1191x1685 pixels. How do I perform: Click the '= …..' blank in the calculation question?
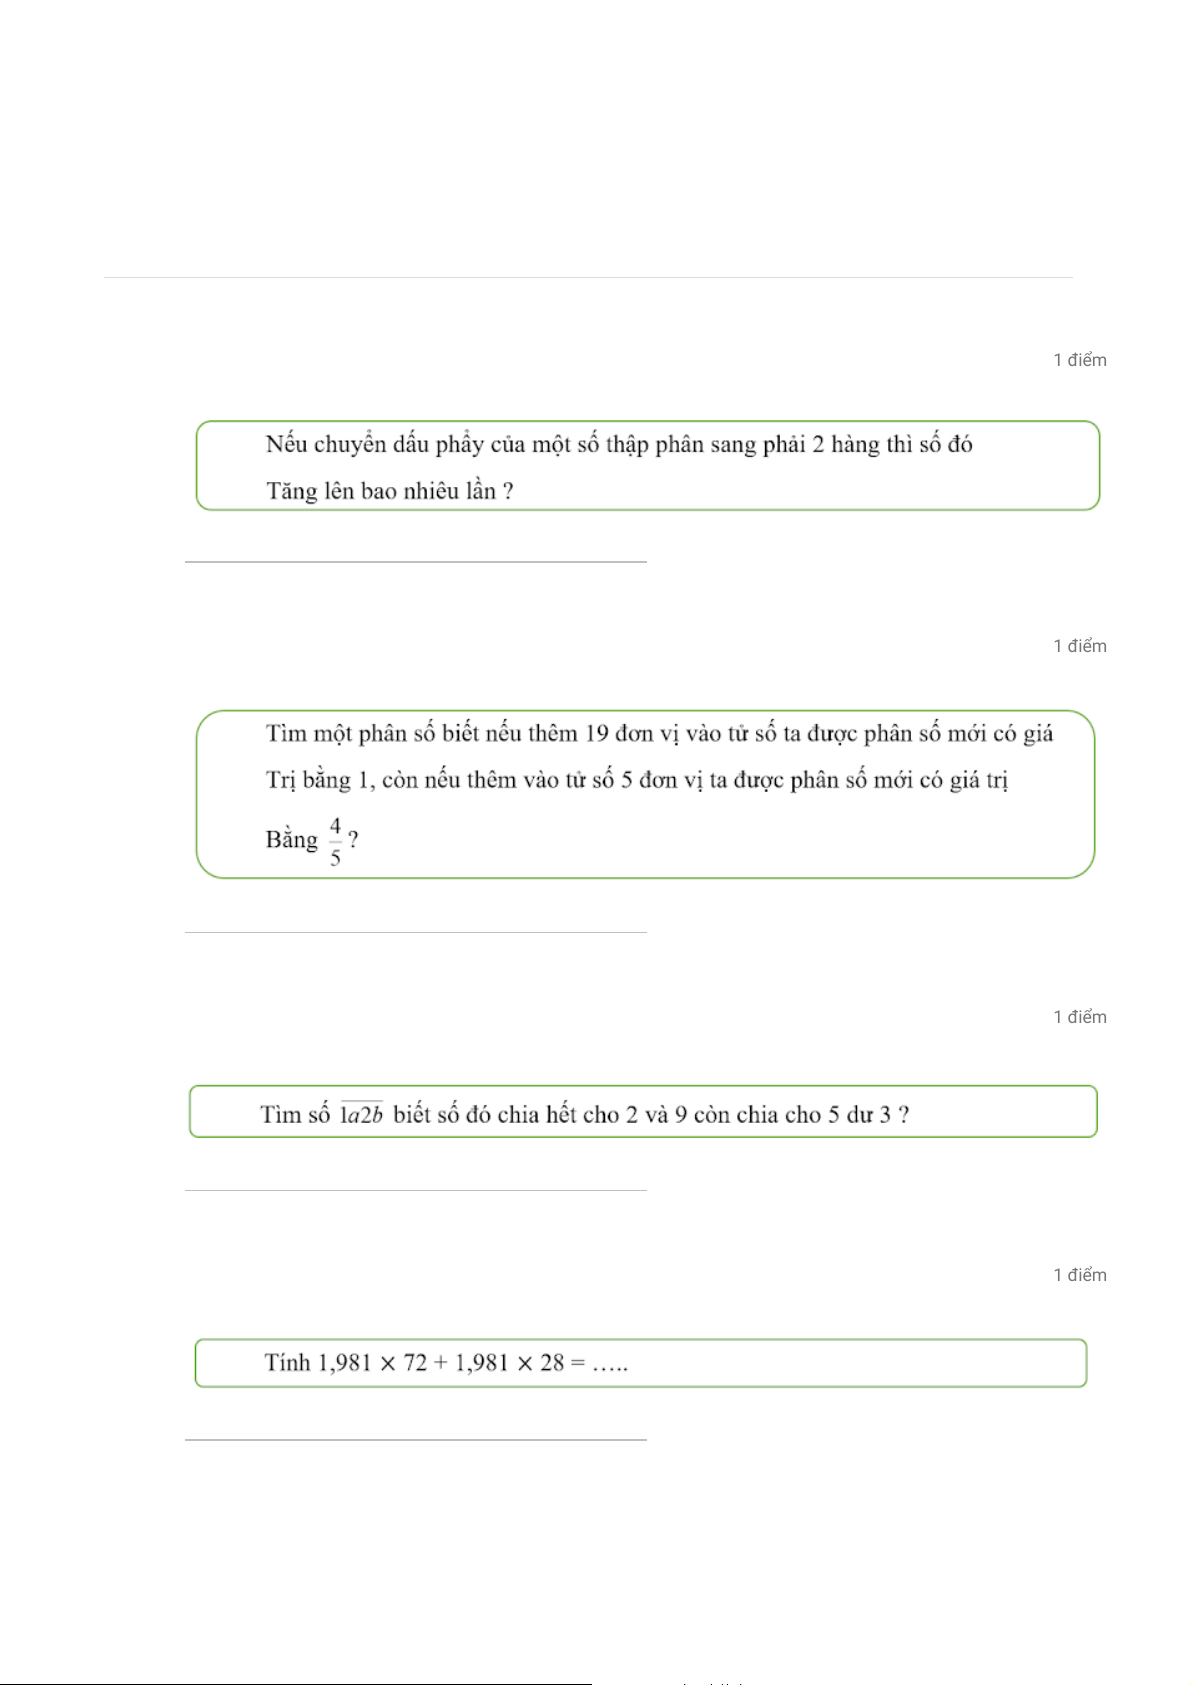coord(599,1363)
